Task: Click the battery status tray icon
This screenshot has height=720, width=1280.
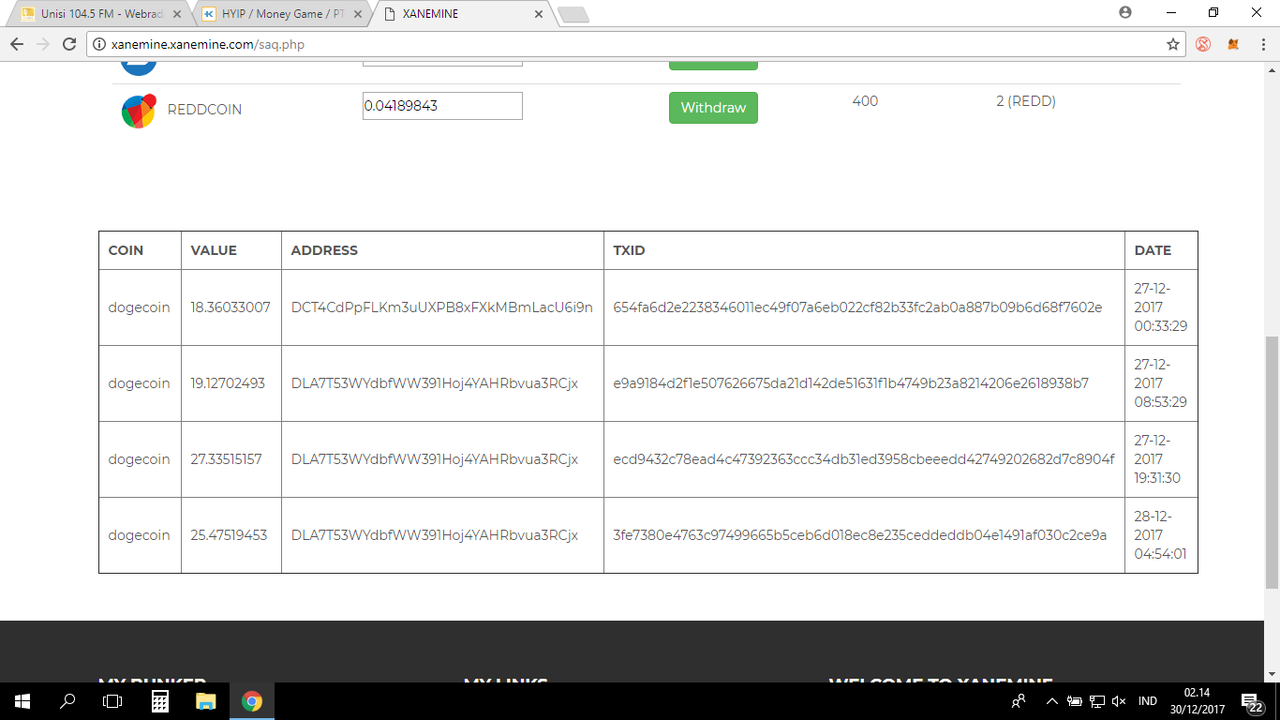Action: pyautogui.click(x=1075, y=701)
